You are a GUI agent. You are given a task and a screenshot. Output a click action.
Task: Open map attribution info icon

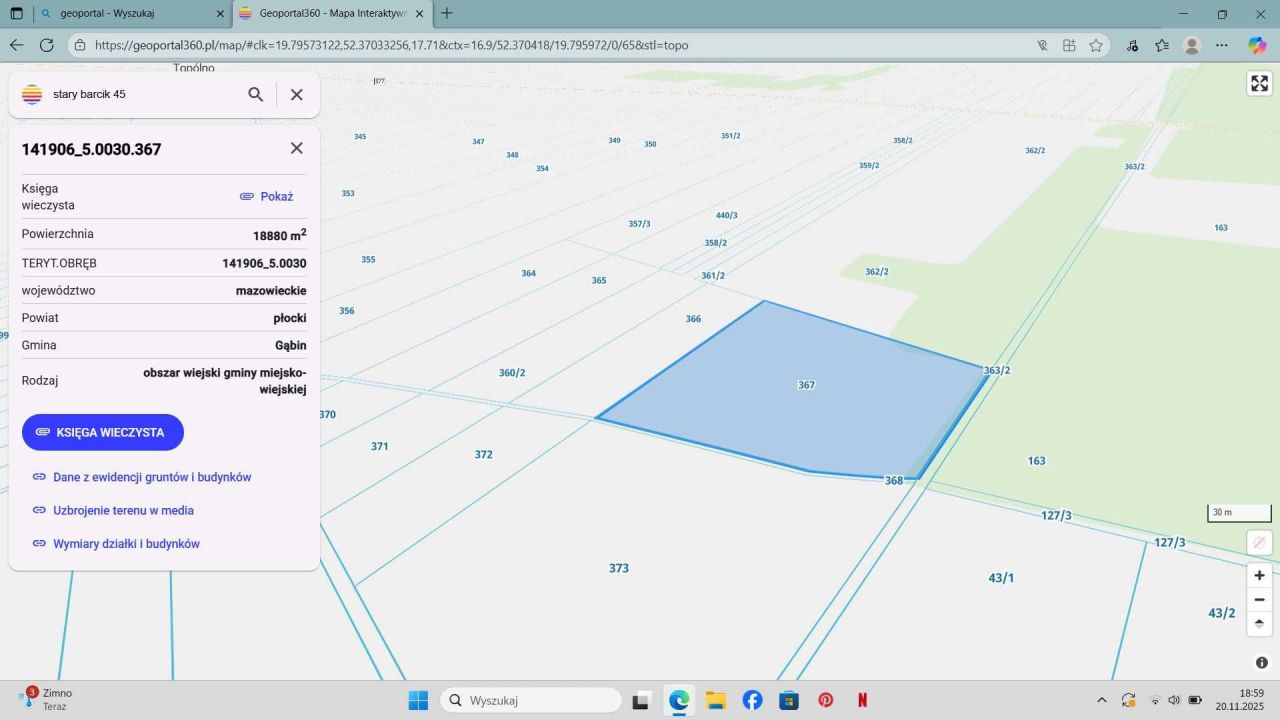click(x=1261, y=663)
